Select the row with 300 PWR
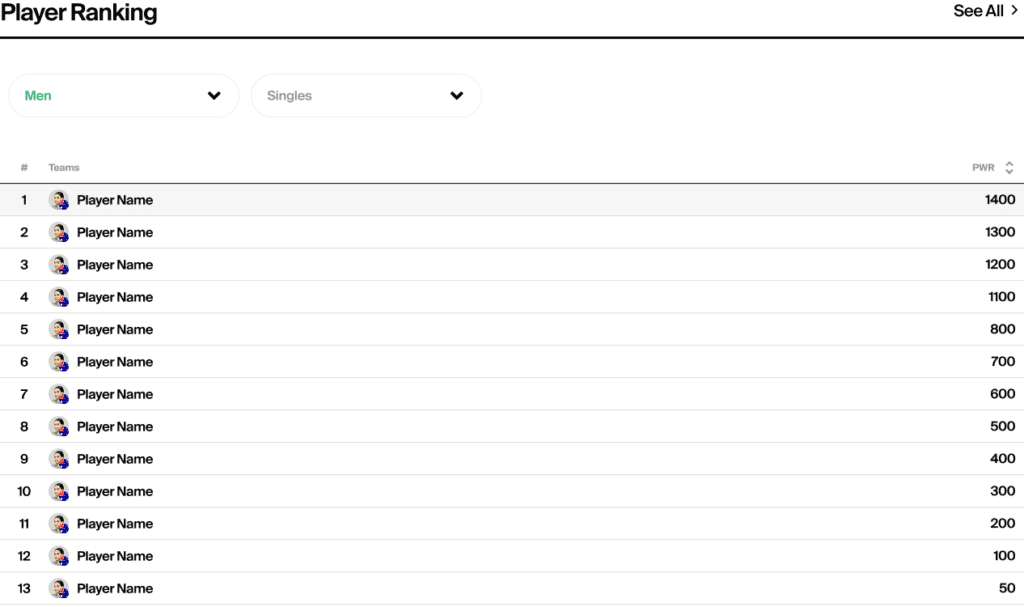This screenshot has width=1024, height=607. 512,491
